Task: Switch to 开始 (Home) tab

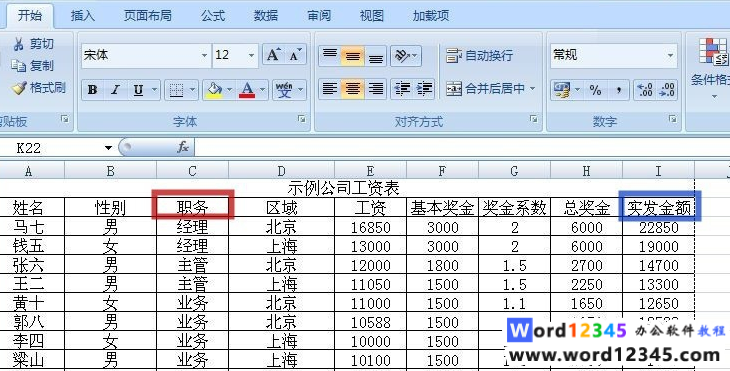Action: pos(30,16)
